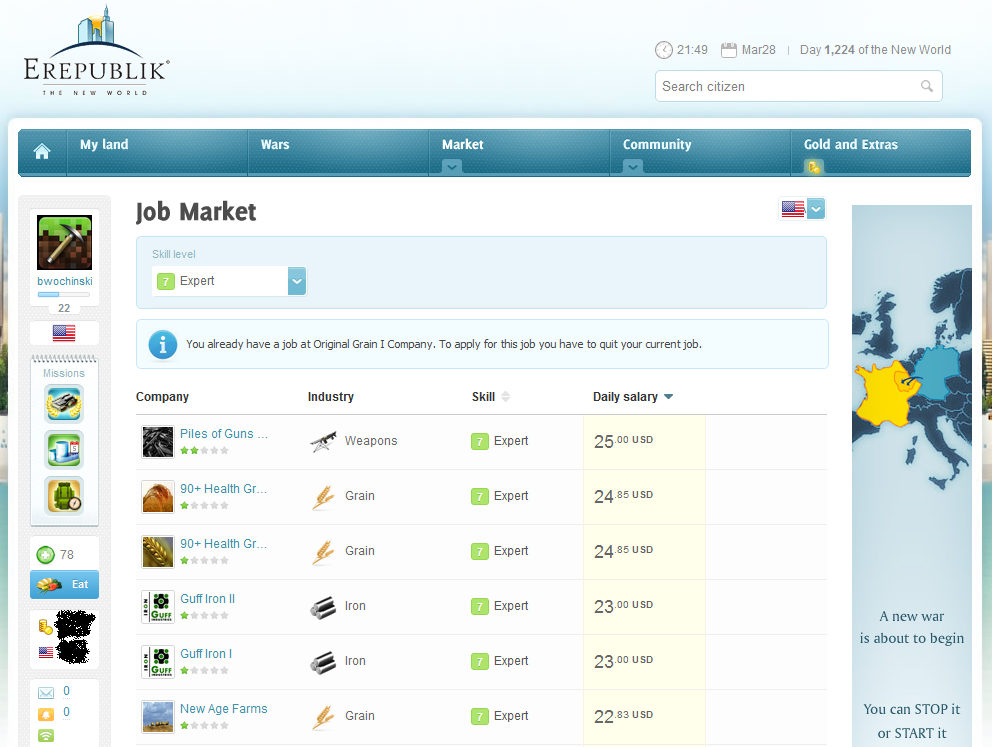Click the country flag on Job Market

(x=793, y=208)
